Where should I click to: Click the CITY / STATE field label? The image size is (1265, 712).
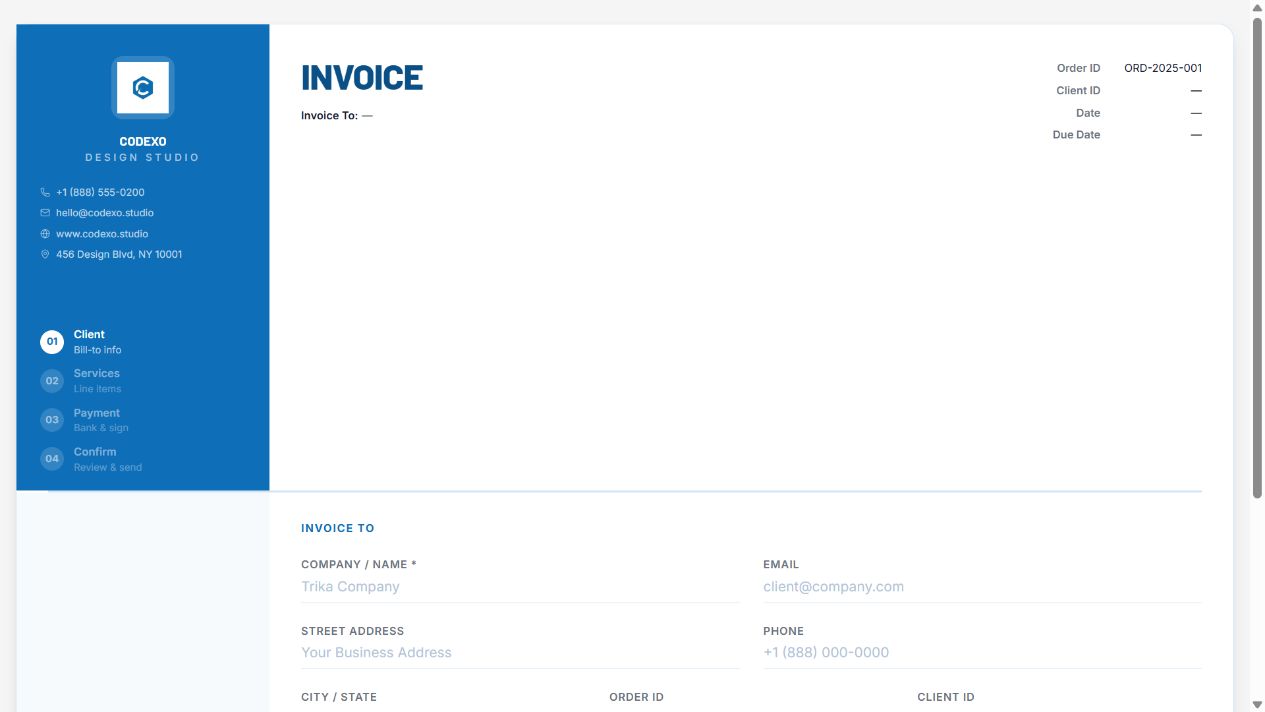[x=339, y=697]
